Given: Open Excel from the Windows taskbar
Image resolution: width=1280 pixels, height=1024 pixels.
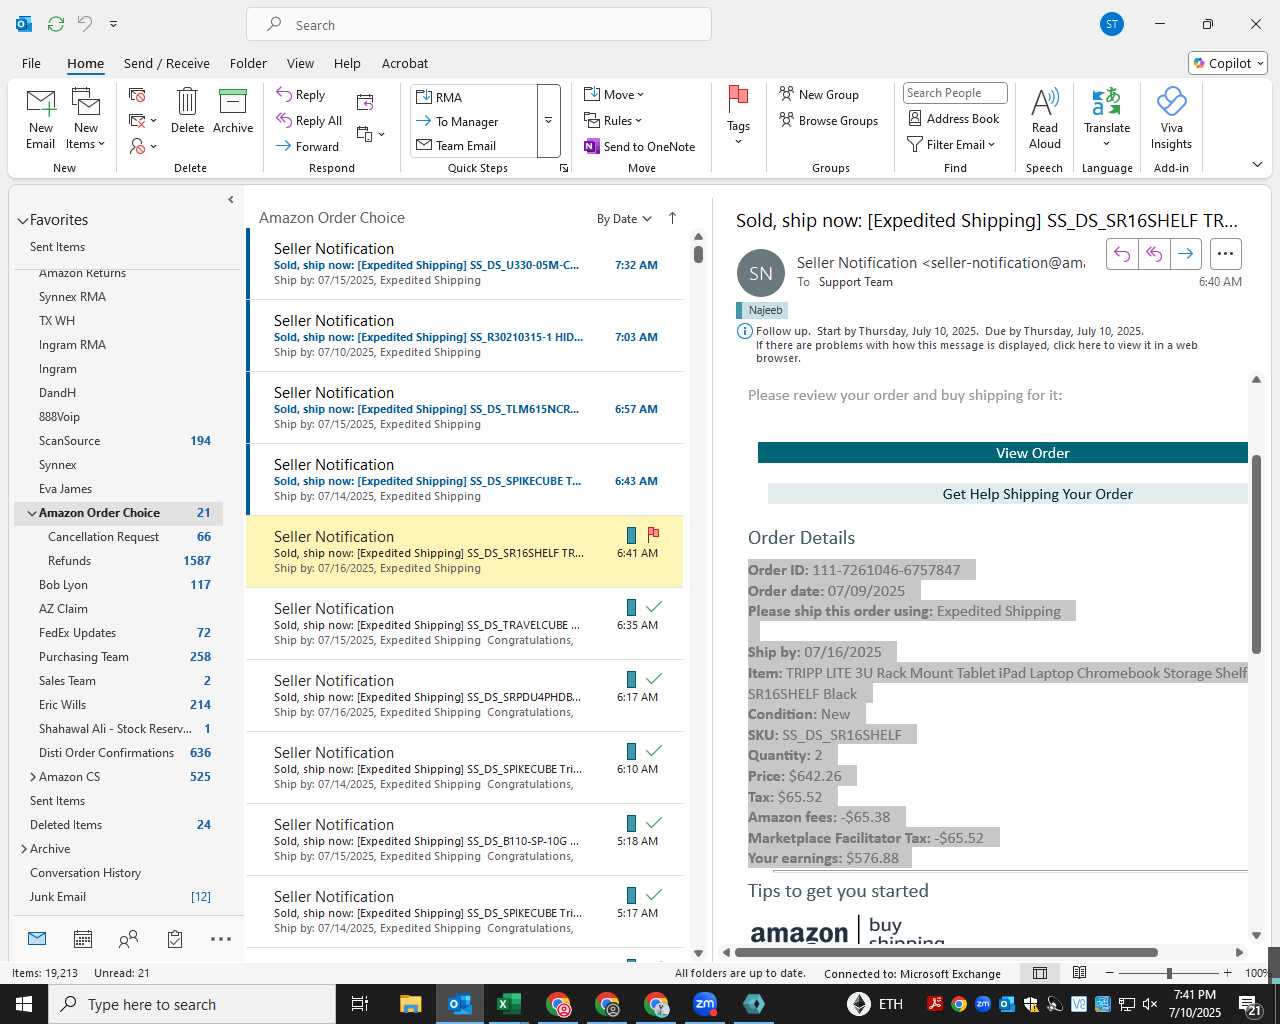Looking at the screenshot, I should [x=509, y=1004].
